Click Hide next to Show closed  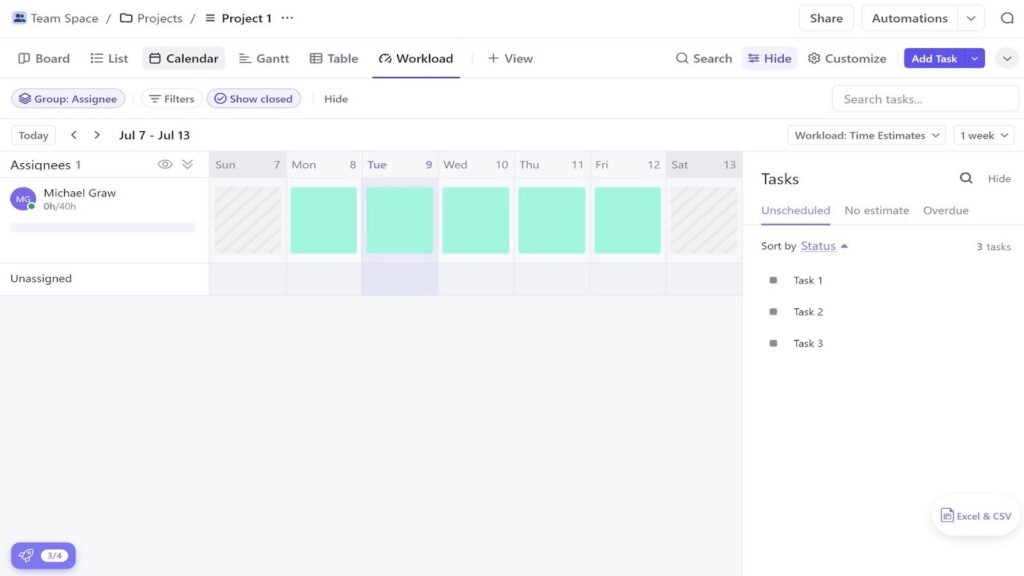(x=336, y=99)
